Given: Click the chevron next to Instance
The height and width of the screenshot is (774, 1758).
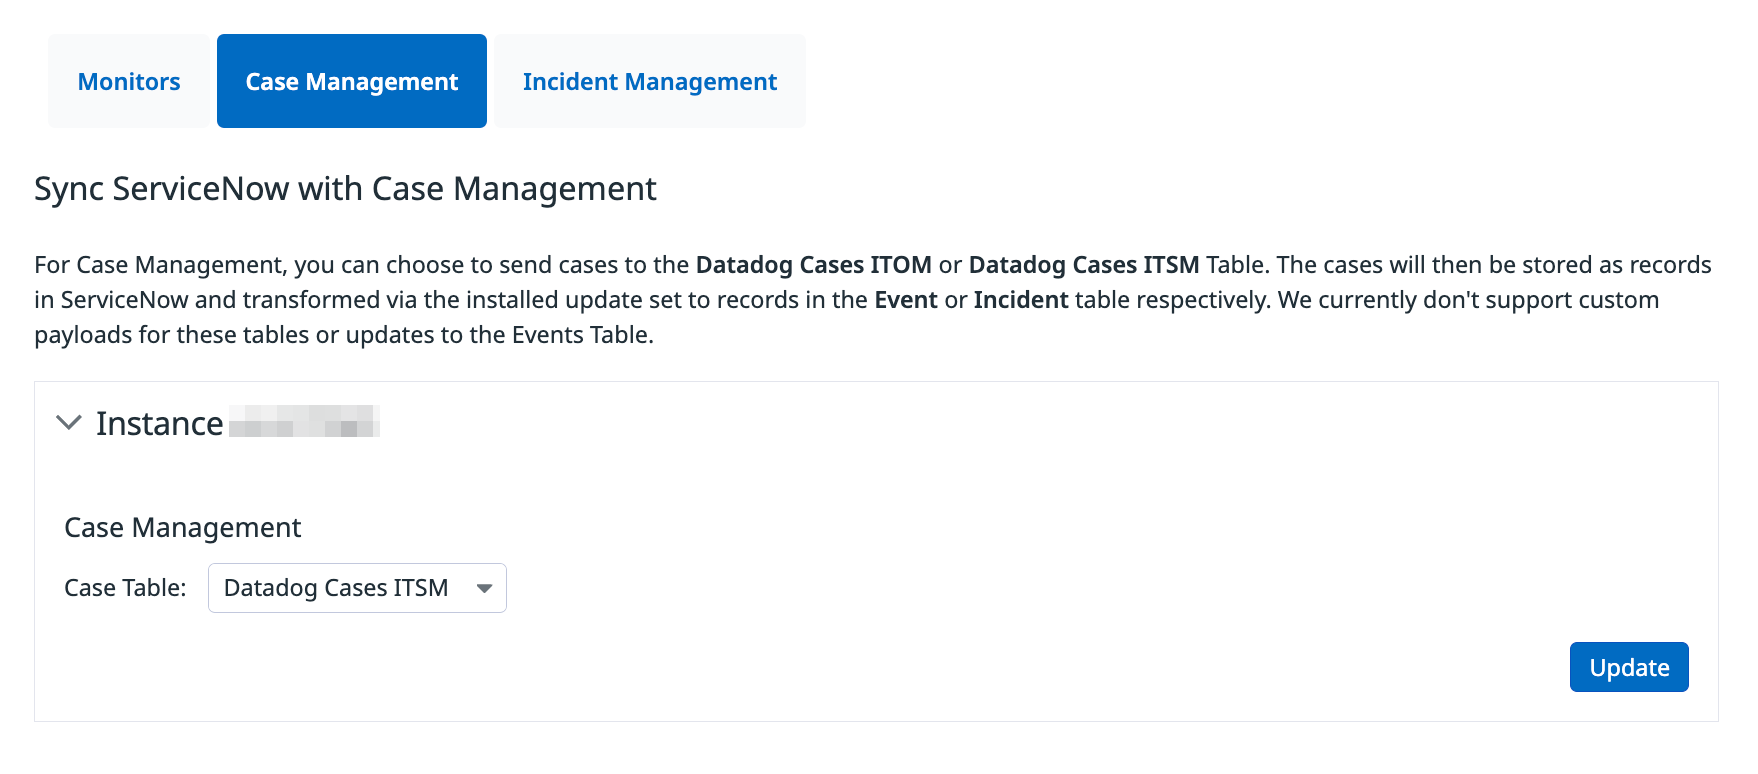Looking at the screenshot, I should point(69,423).
